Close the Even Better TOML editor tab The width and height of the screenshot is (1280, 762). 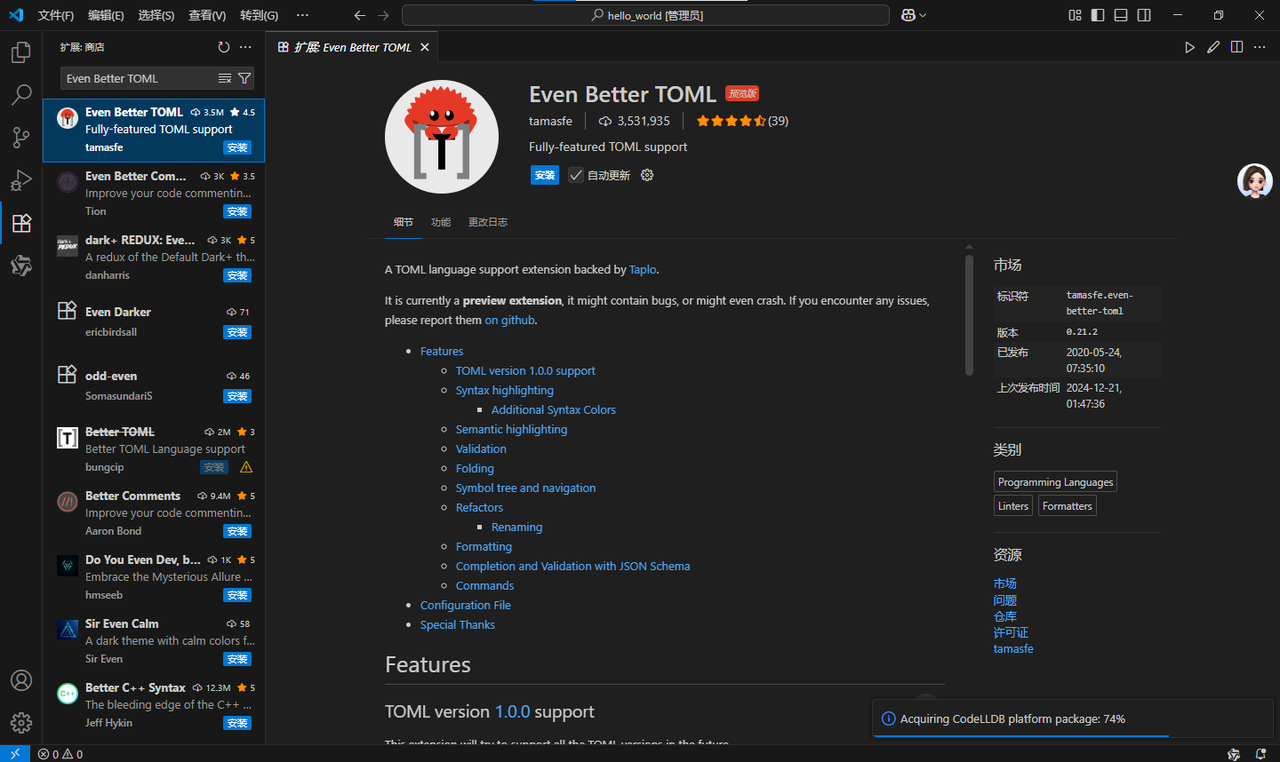click(x=425, y=47)
